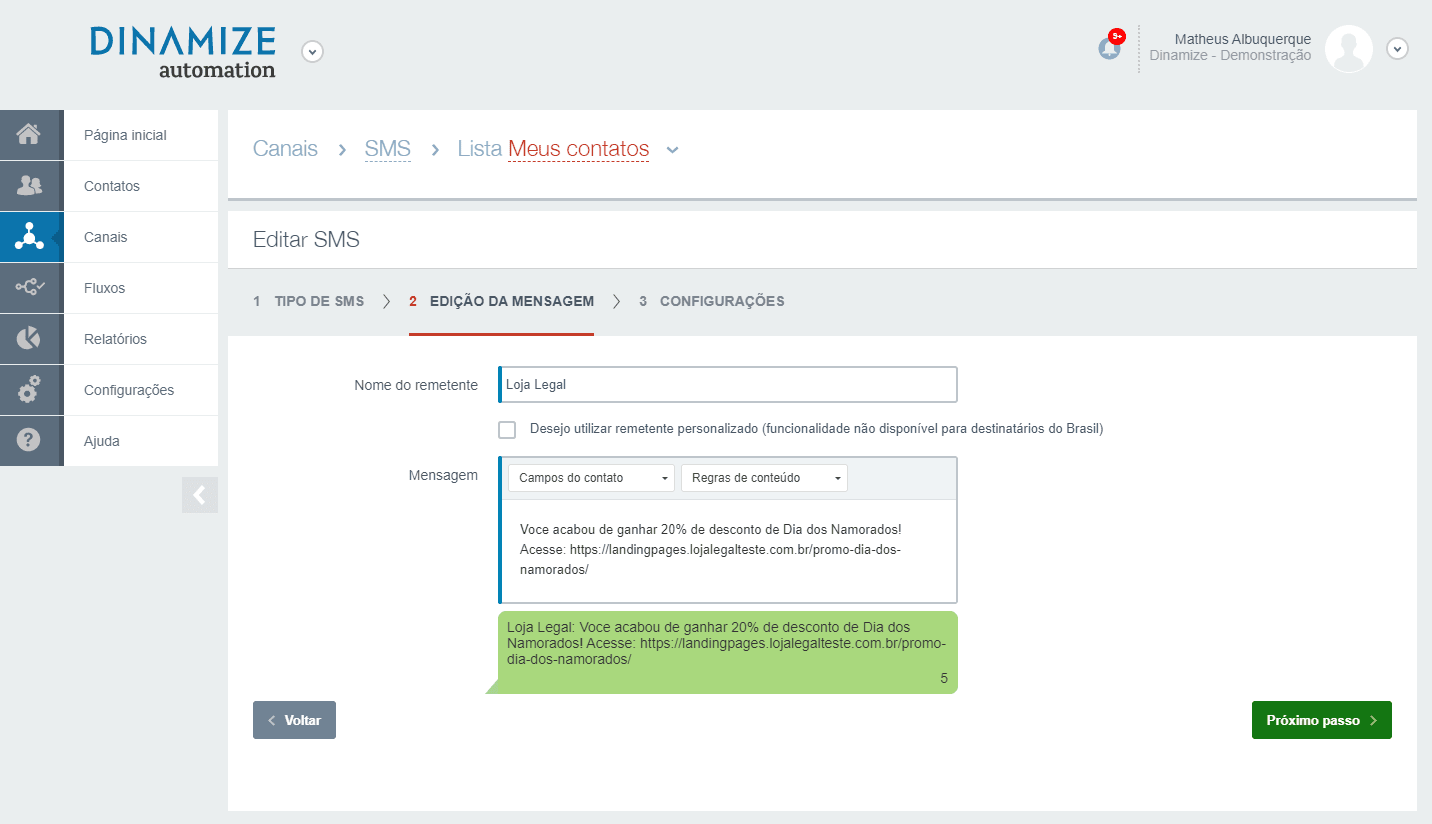Image resolution: width=1432 pixels, height=824 pixels.
Task: Open the user account dropdown arrow
Action: 1398,49
